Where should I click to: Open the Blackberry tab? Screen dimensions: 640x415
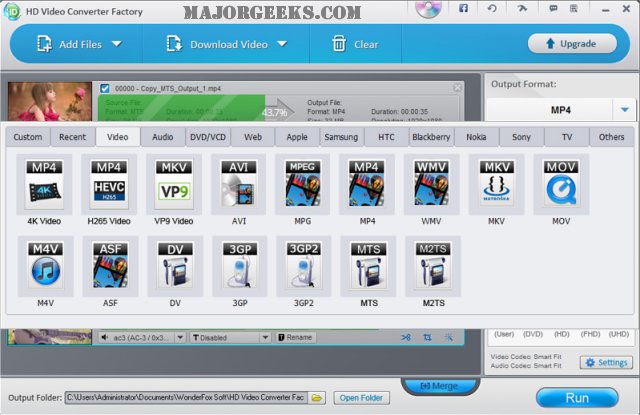tap(431, 137)
